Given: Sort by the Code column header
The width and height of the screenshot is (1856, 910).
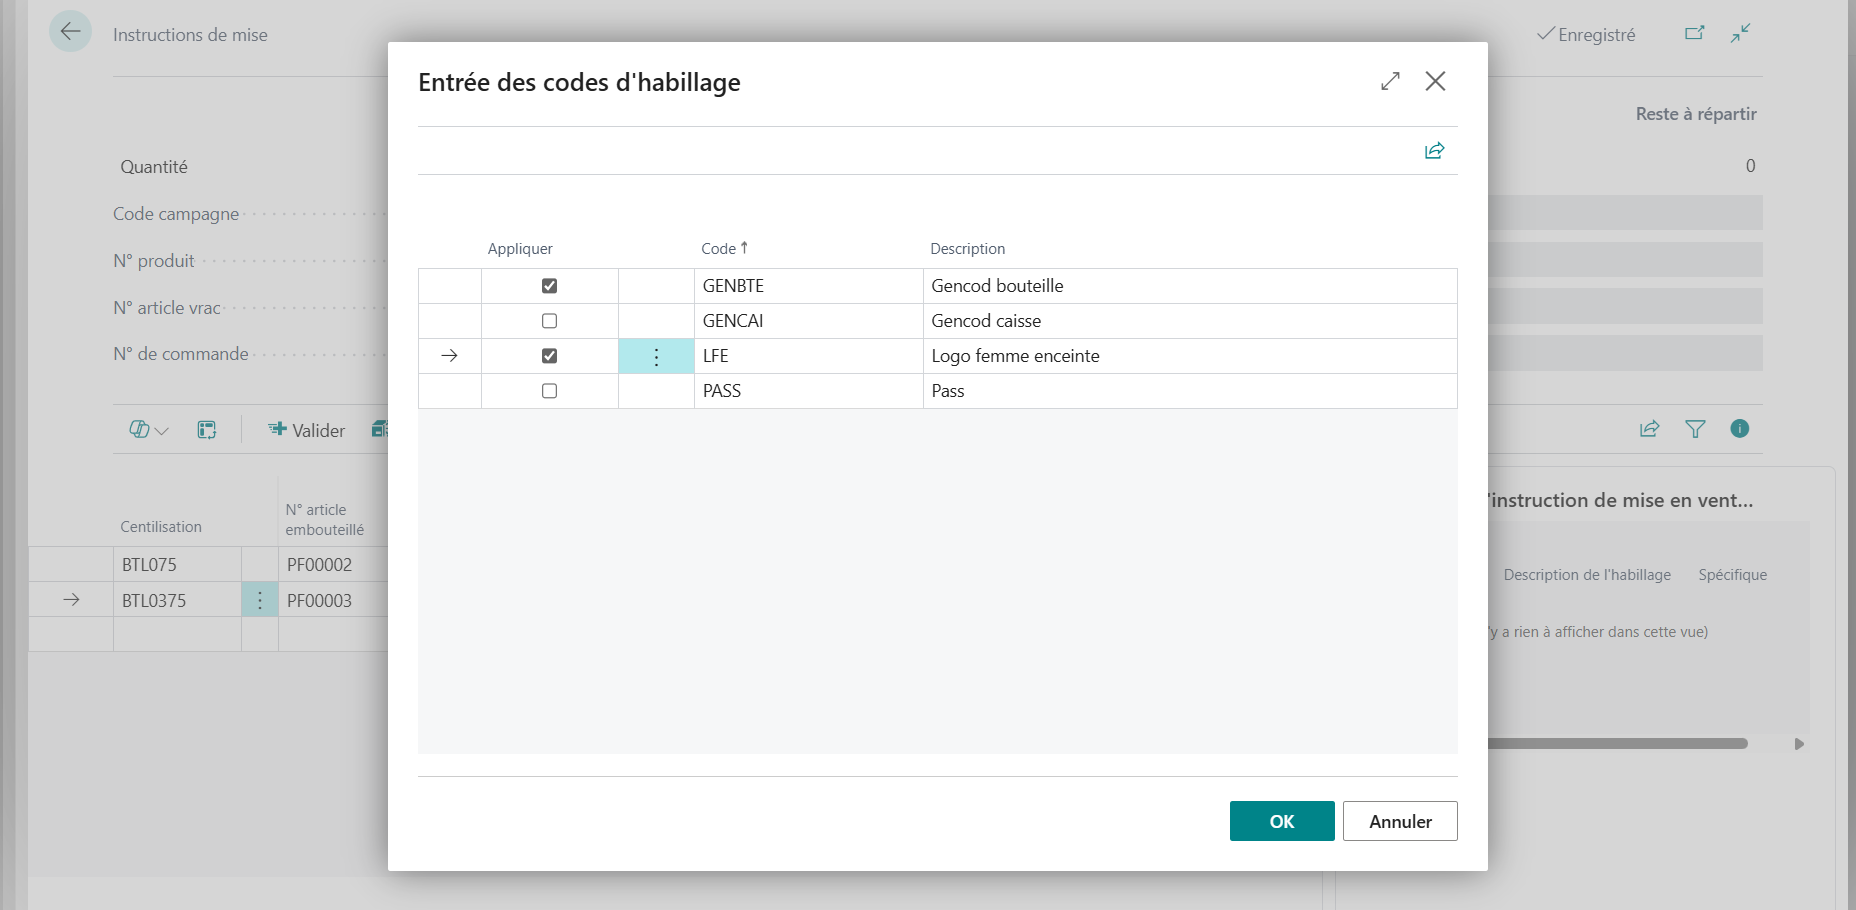Looking at the screenshot, I should 724,248.
